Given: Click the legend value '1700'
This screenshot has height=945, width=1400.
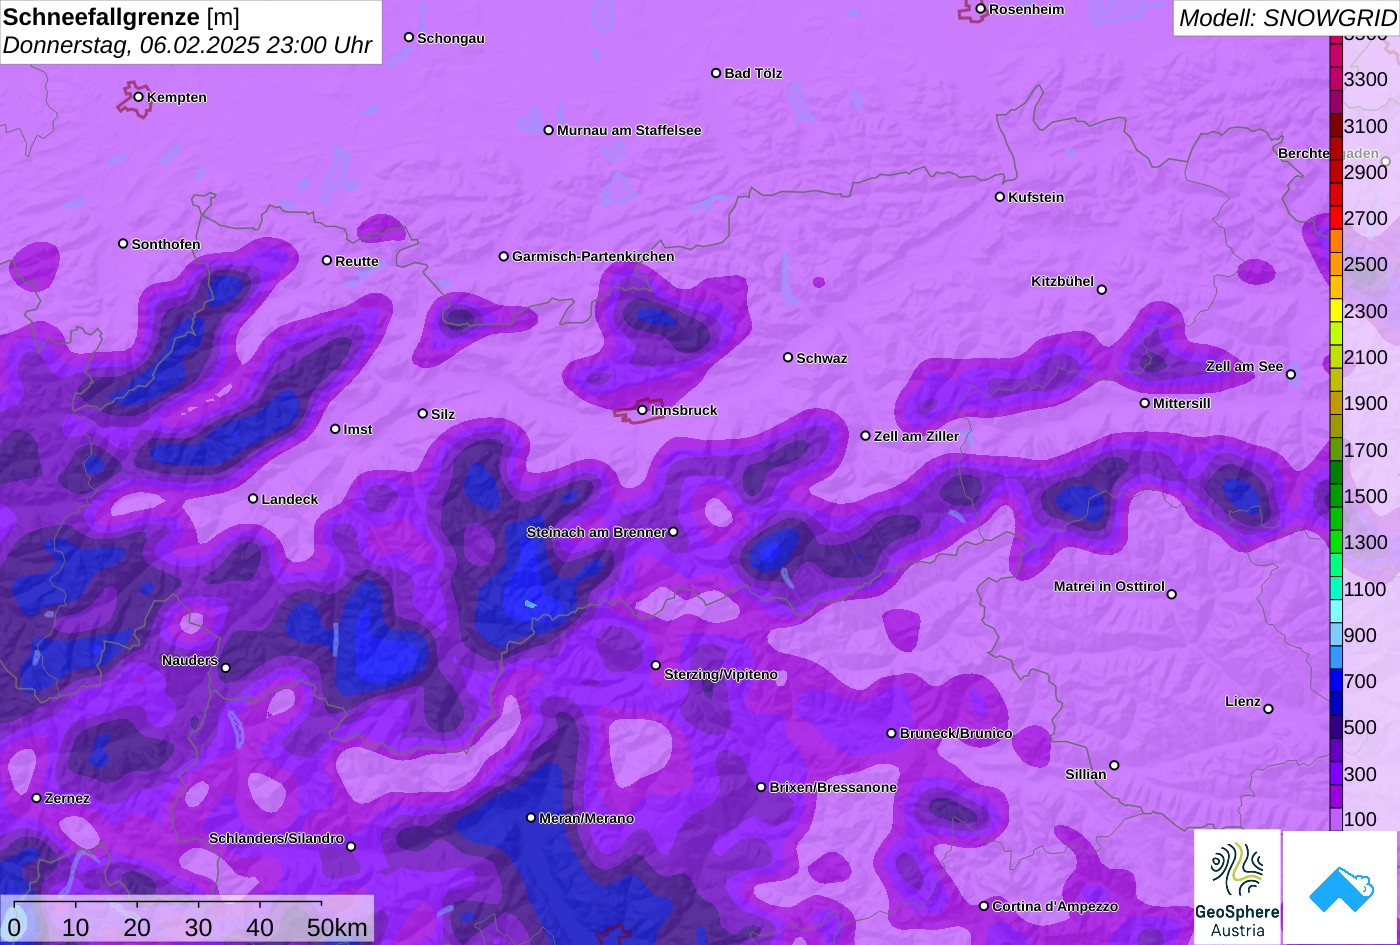Looking at the screenshot, I should point(1366,450).
